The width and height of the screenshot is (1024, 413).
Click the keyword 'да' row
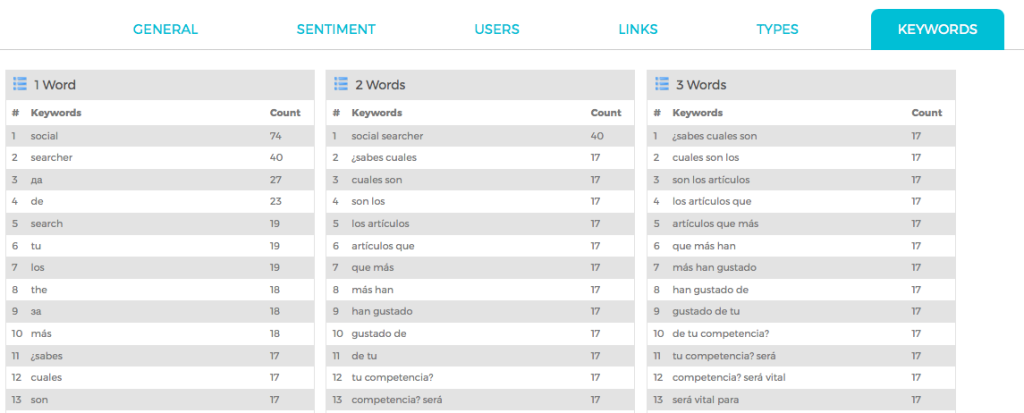[x=160, y=180]
